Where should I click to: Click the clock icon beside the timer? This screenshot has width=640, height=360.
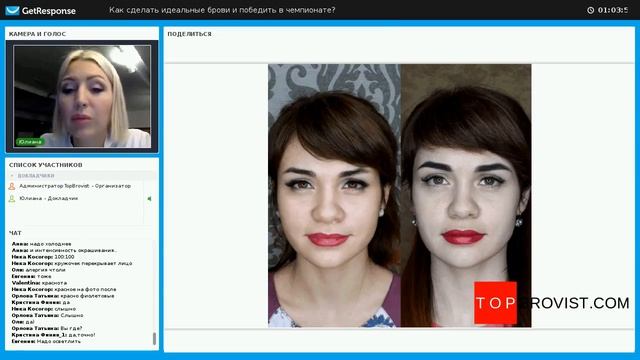point(590,10)
